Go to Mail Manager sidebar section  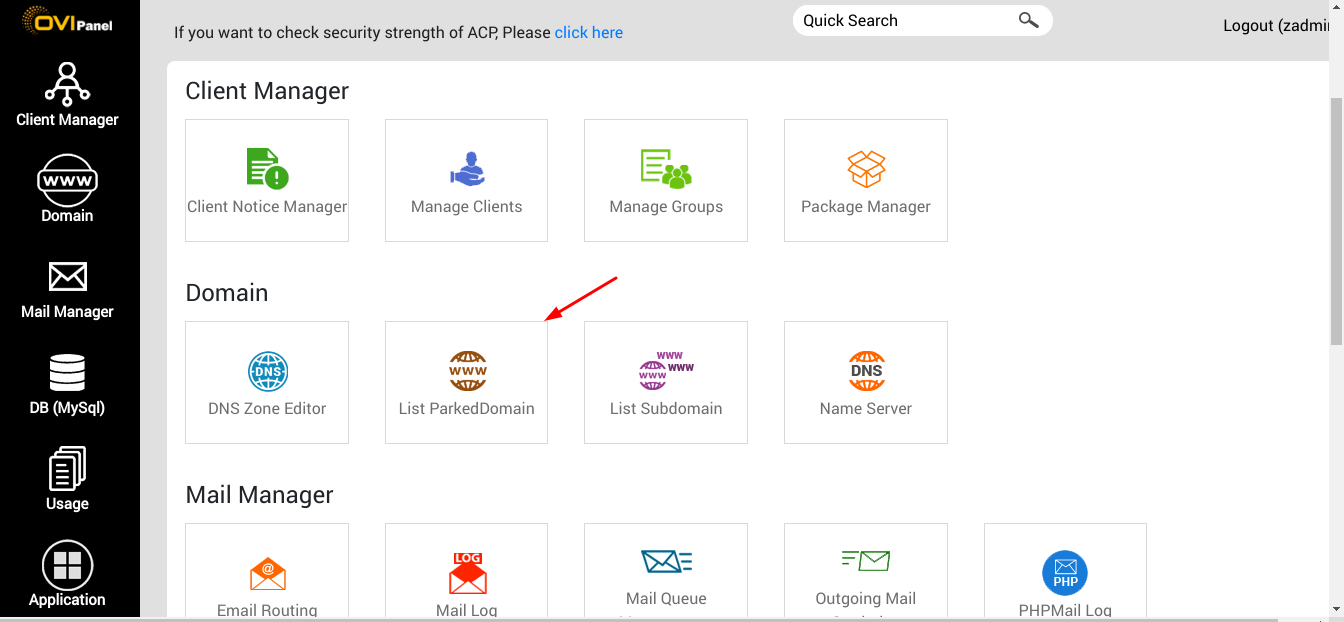[x=67, y=290]
